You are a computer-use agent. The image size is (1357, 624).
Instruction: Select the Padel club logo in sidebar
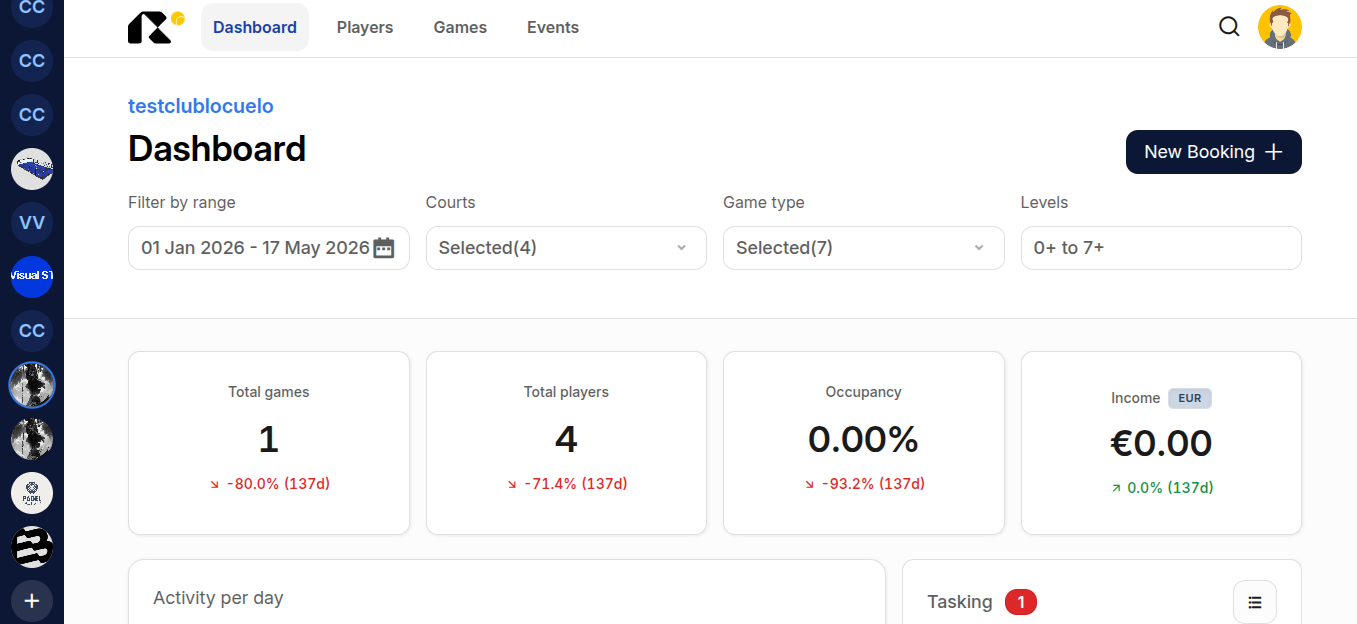click(x=32, y=493)
